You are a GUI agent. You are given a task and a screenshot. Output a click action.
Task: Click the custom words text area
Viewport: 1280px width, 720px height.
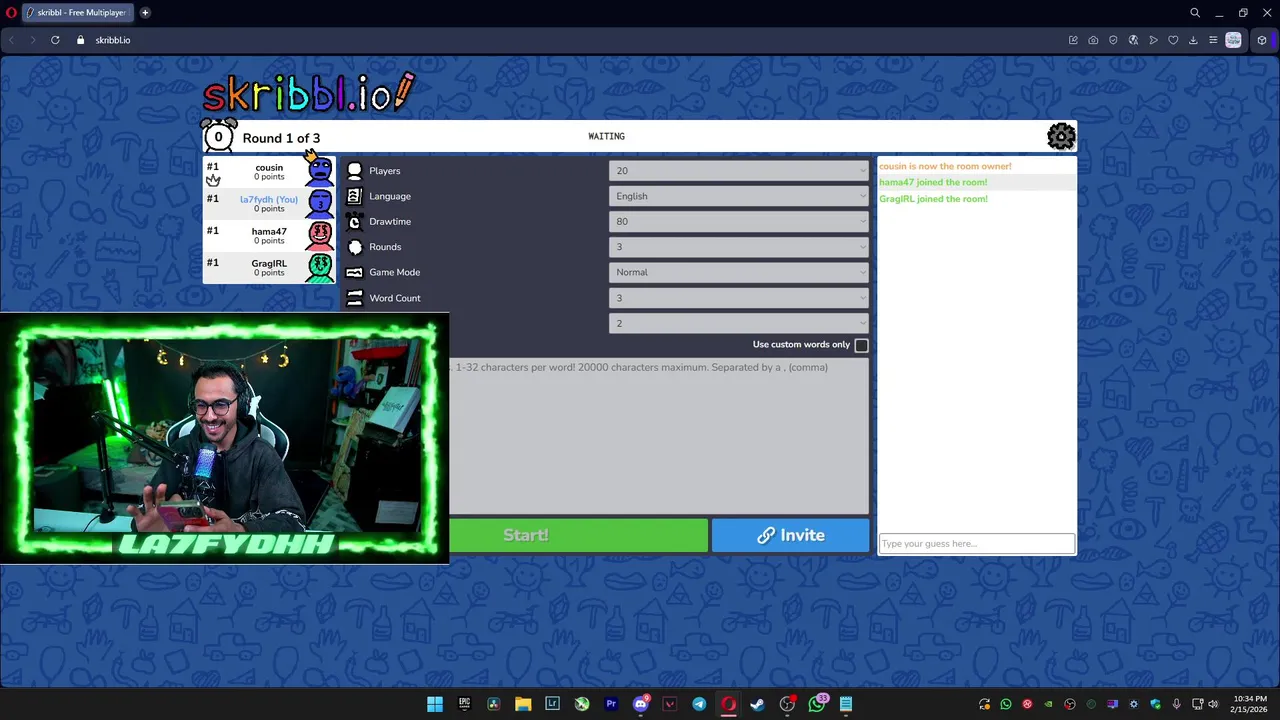click(x=659, y=435)
